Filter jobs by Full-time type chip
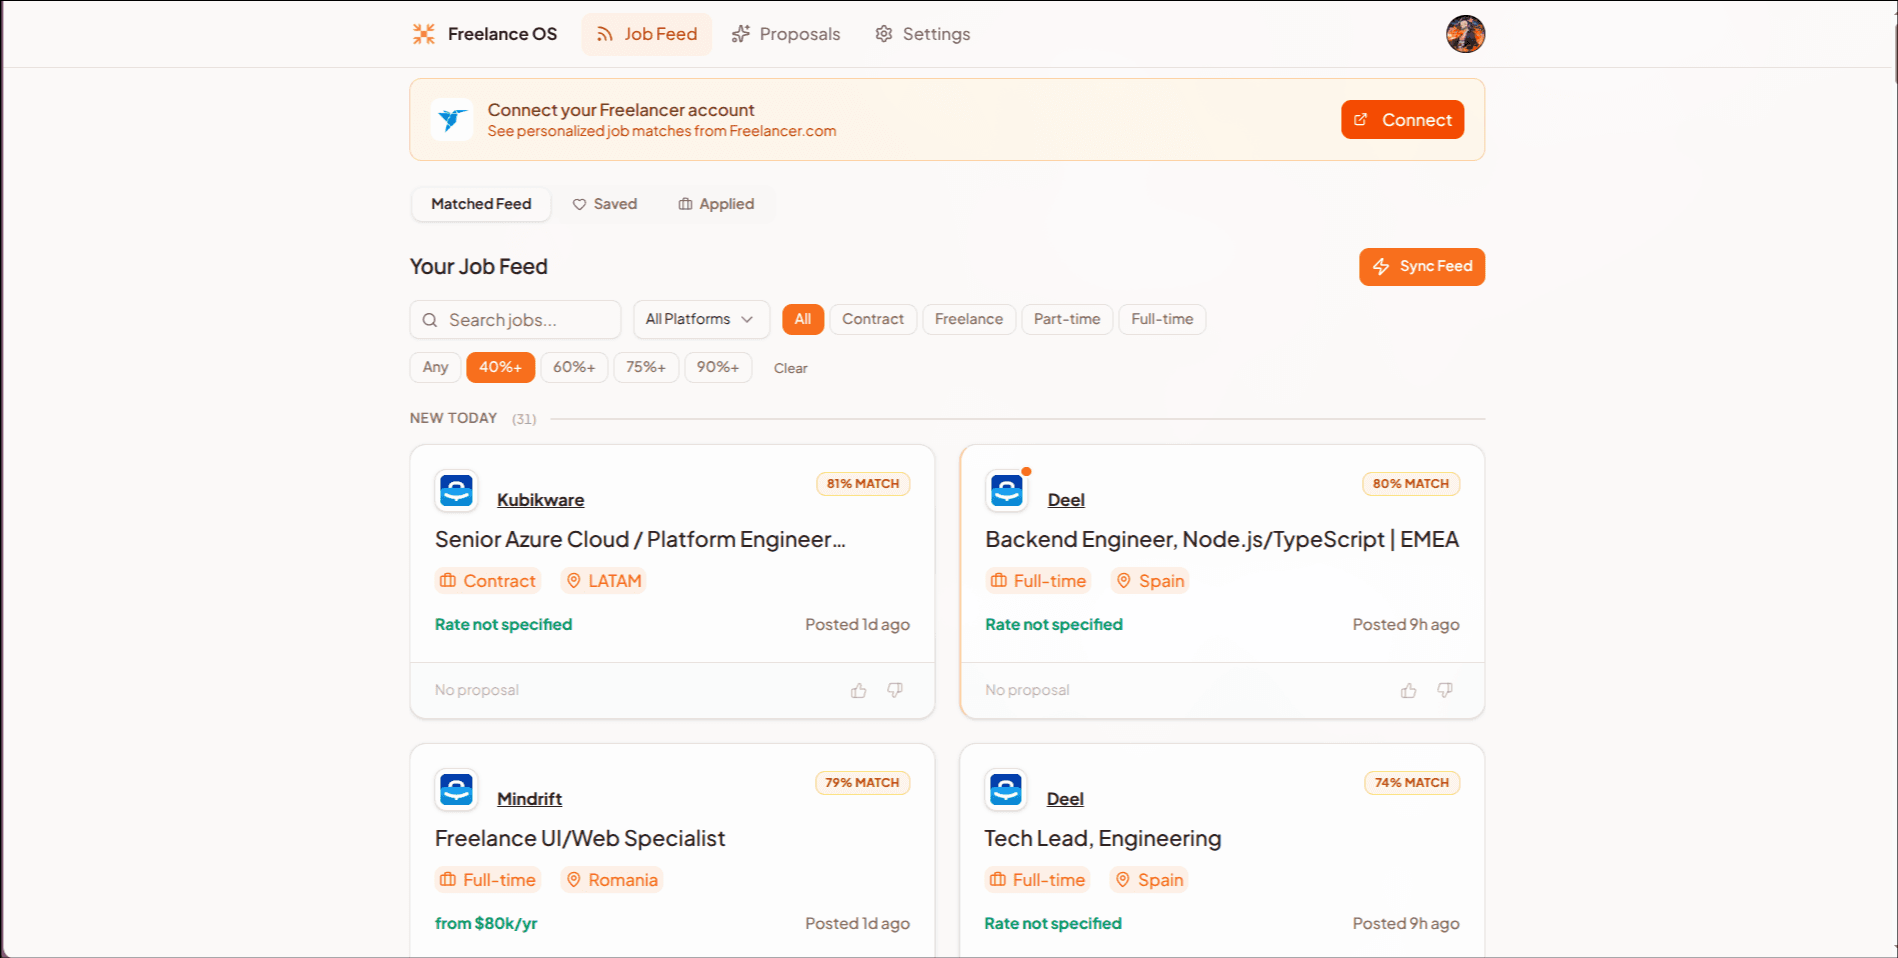This screenshot has width=1898, height=958. [x=1162, y=319]
